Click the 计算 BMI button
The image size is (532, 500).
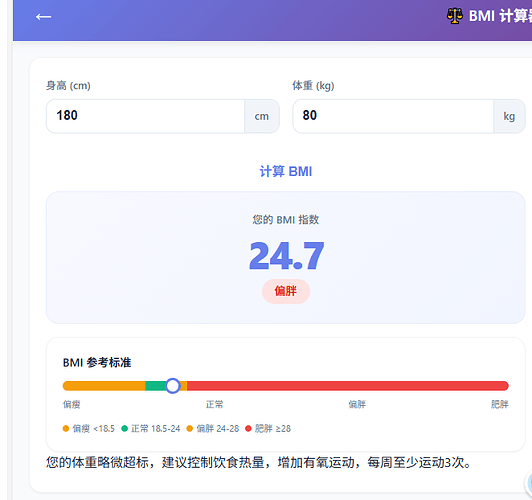point(286,171)
